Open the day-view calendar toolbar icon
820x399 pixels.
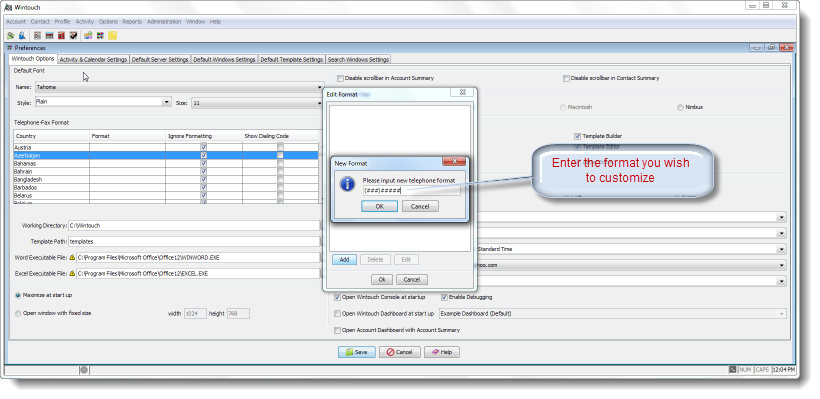pyautogui.click(x=38, y=36)
